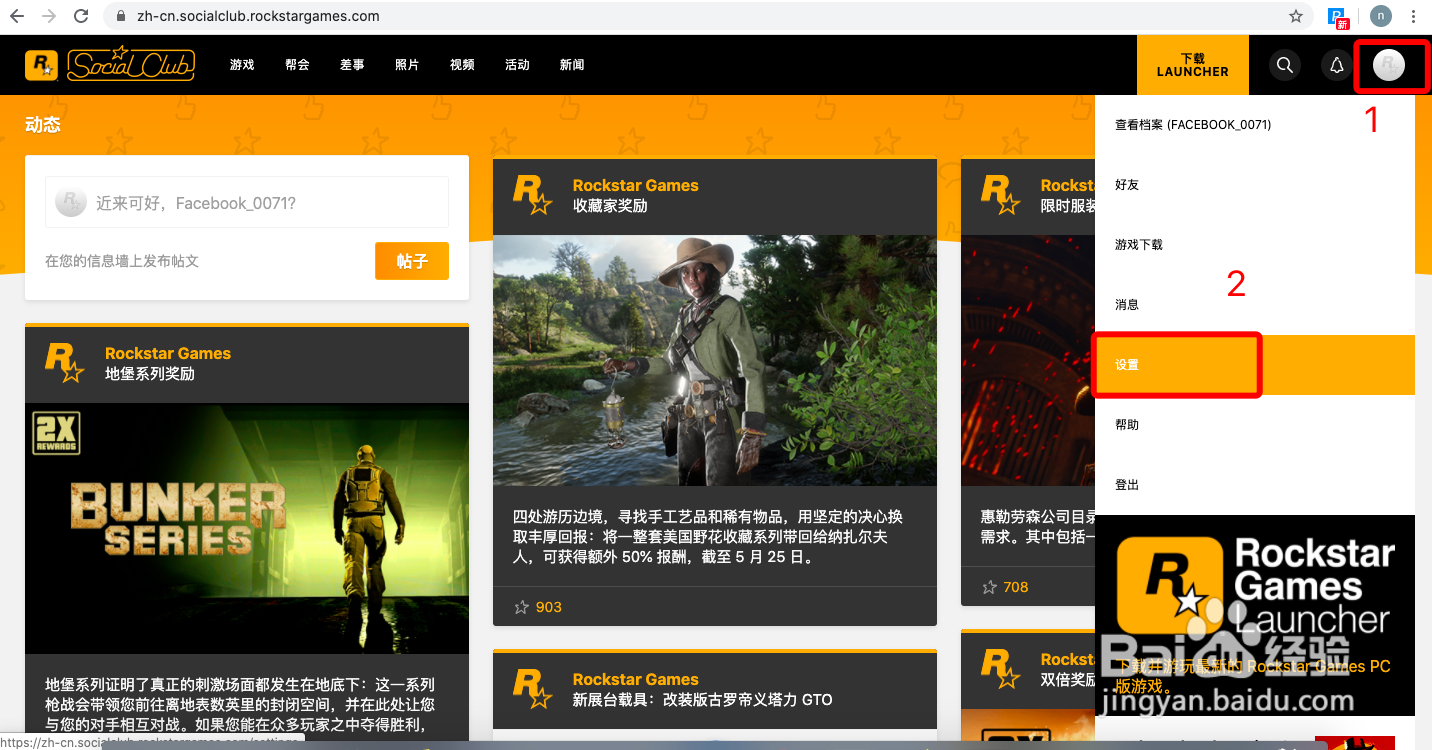Open the Rockstar Games Launcher promo banner
This screenshot has width=1432, height=750.
click(x=1255, y=615)
